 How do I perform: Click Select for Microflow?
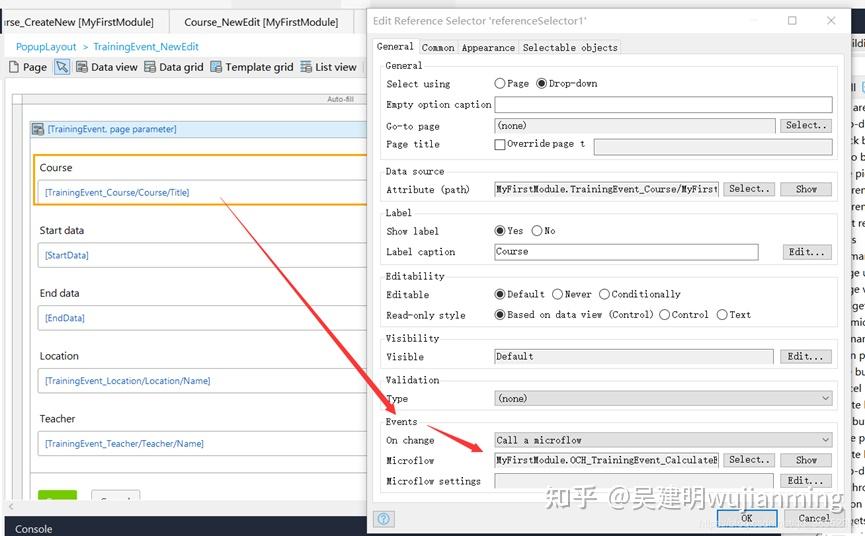(749, 459)
